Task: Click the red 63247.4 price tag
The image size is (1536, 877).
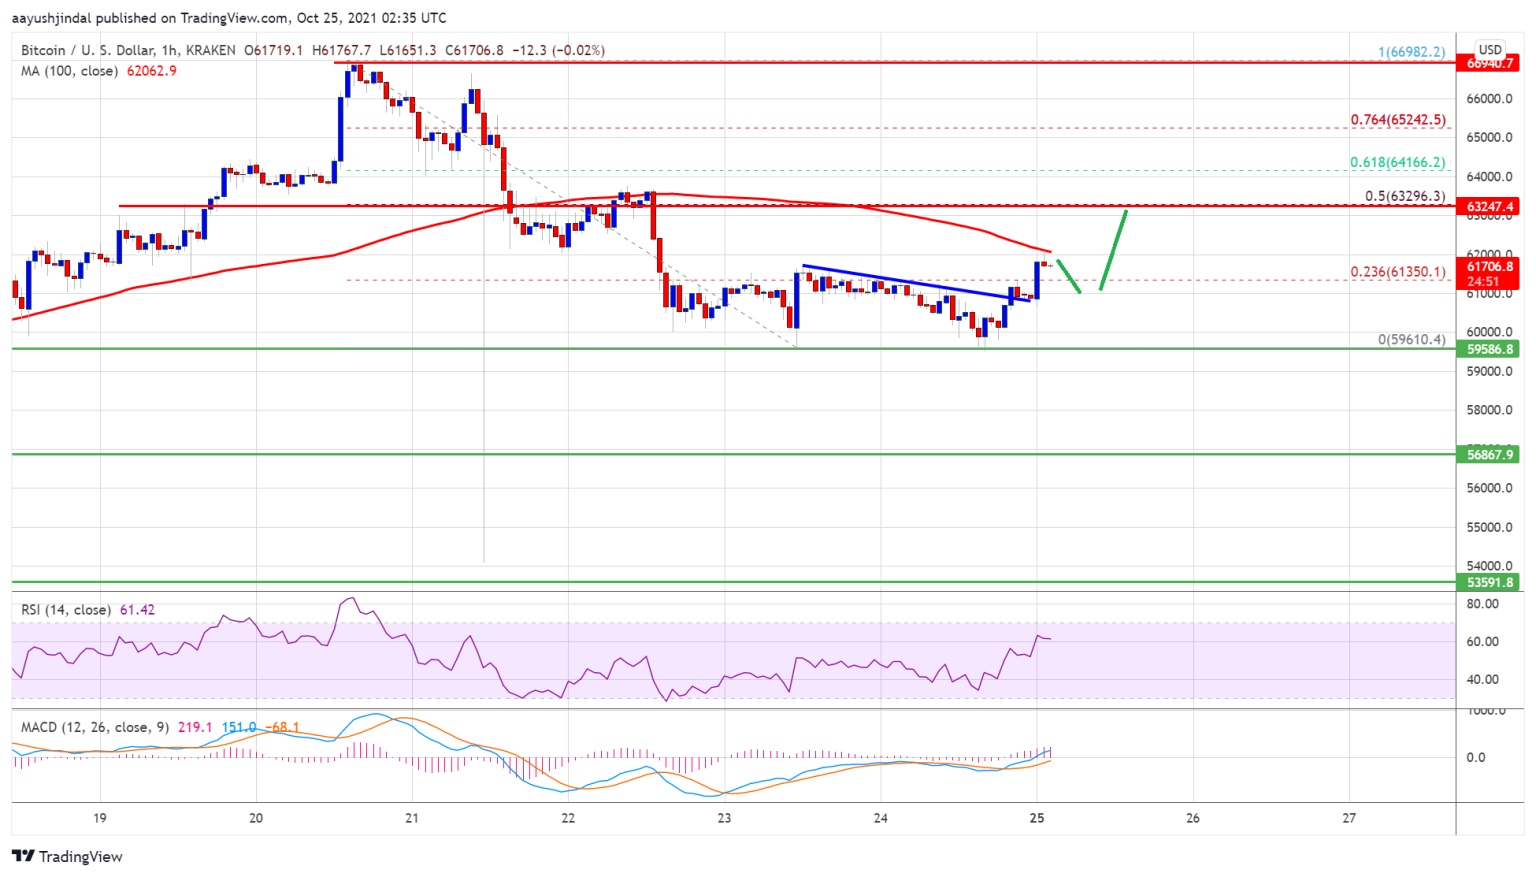Action: pyautogui.click(x=1490, y=207)
